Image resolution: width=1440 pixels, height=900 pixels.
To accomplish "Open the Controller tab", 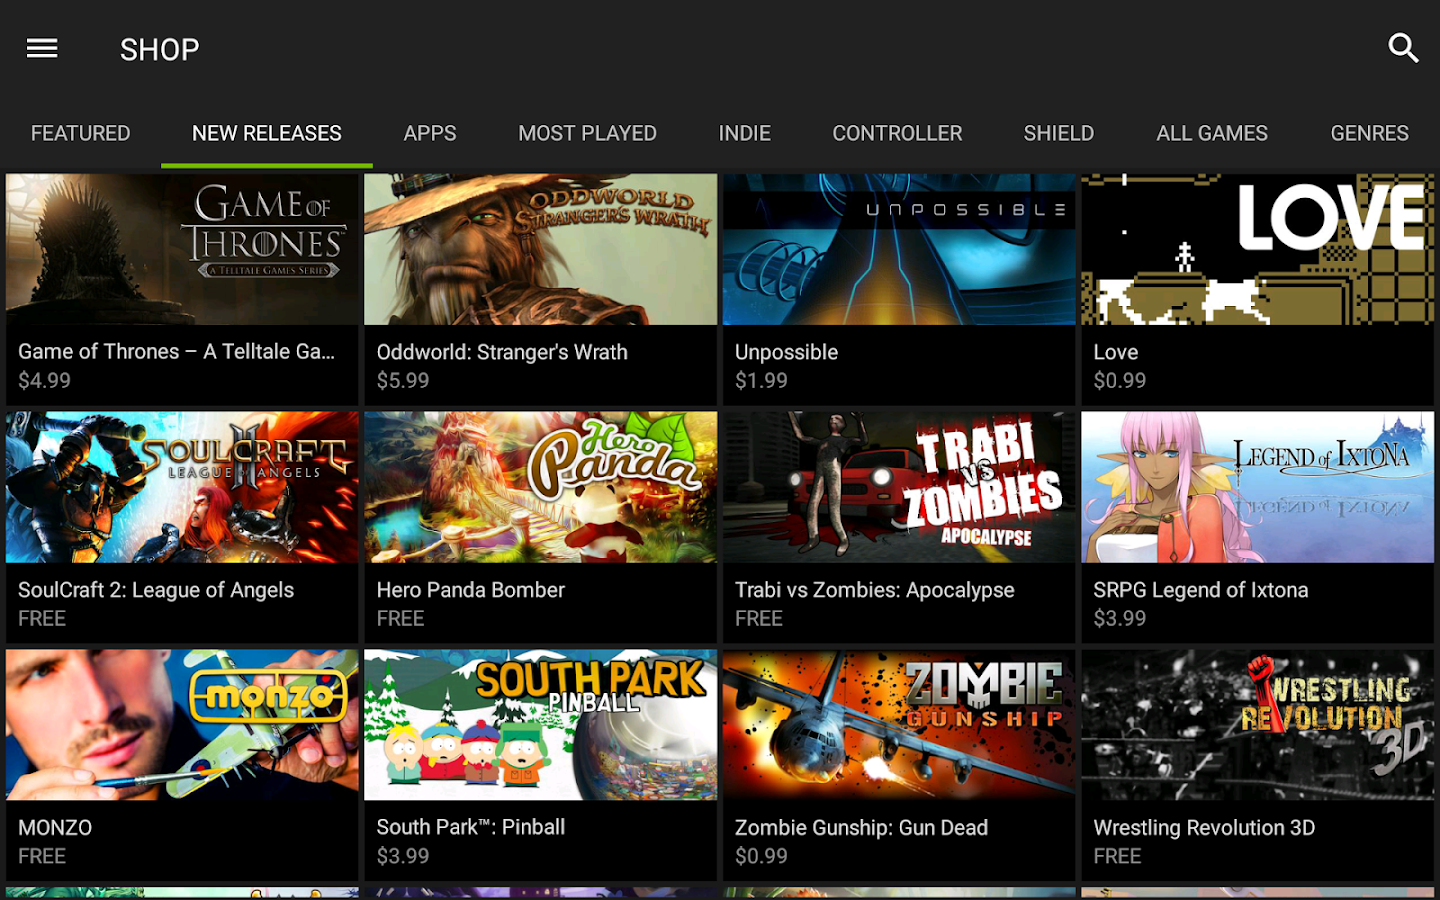I will tap(897, 133).
